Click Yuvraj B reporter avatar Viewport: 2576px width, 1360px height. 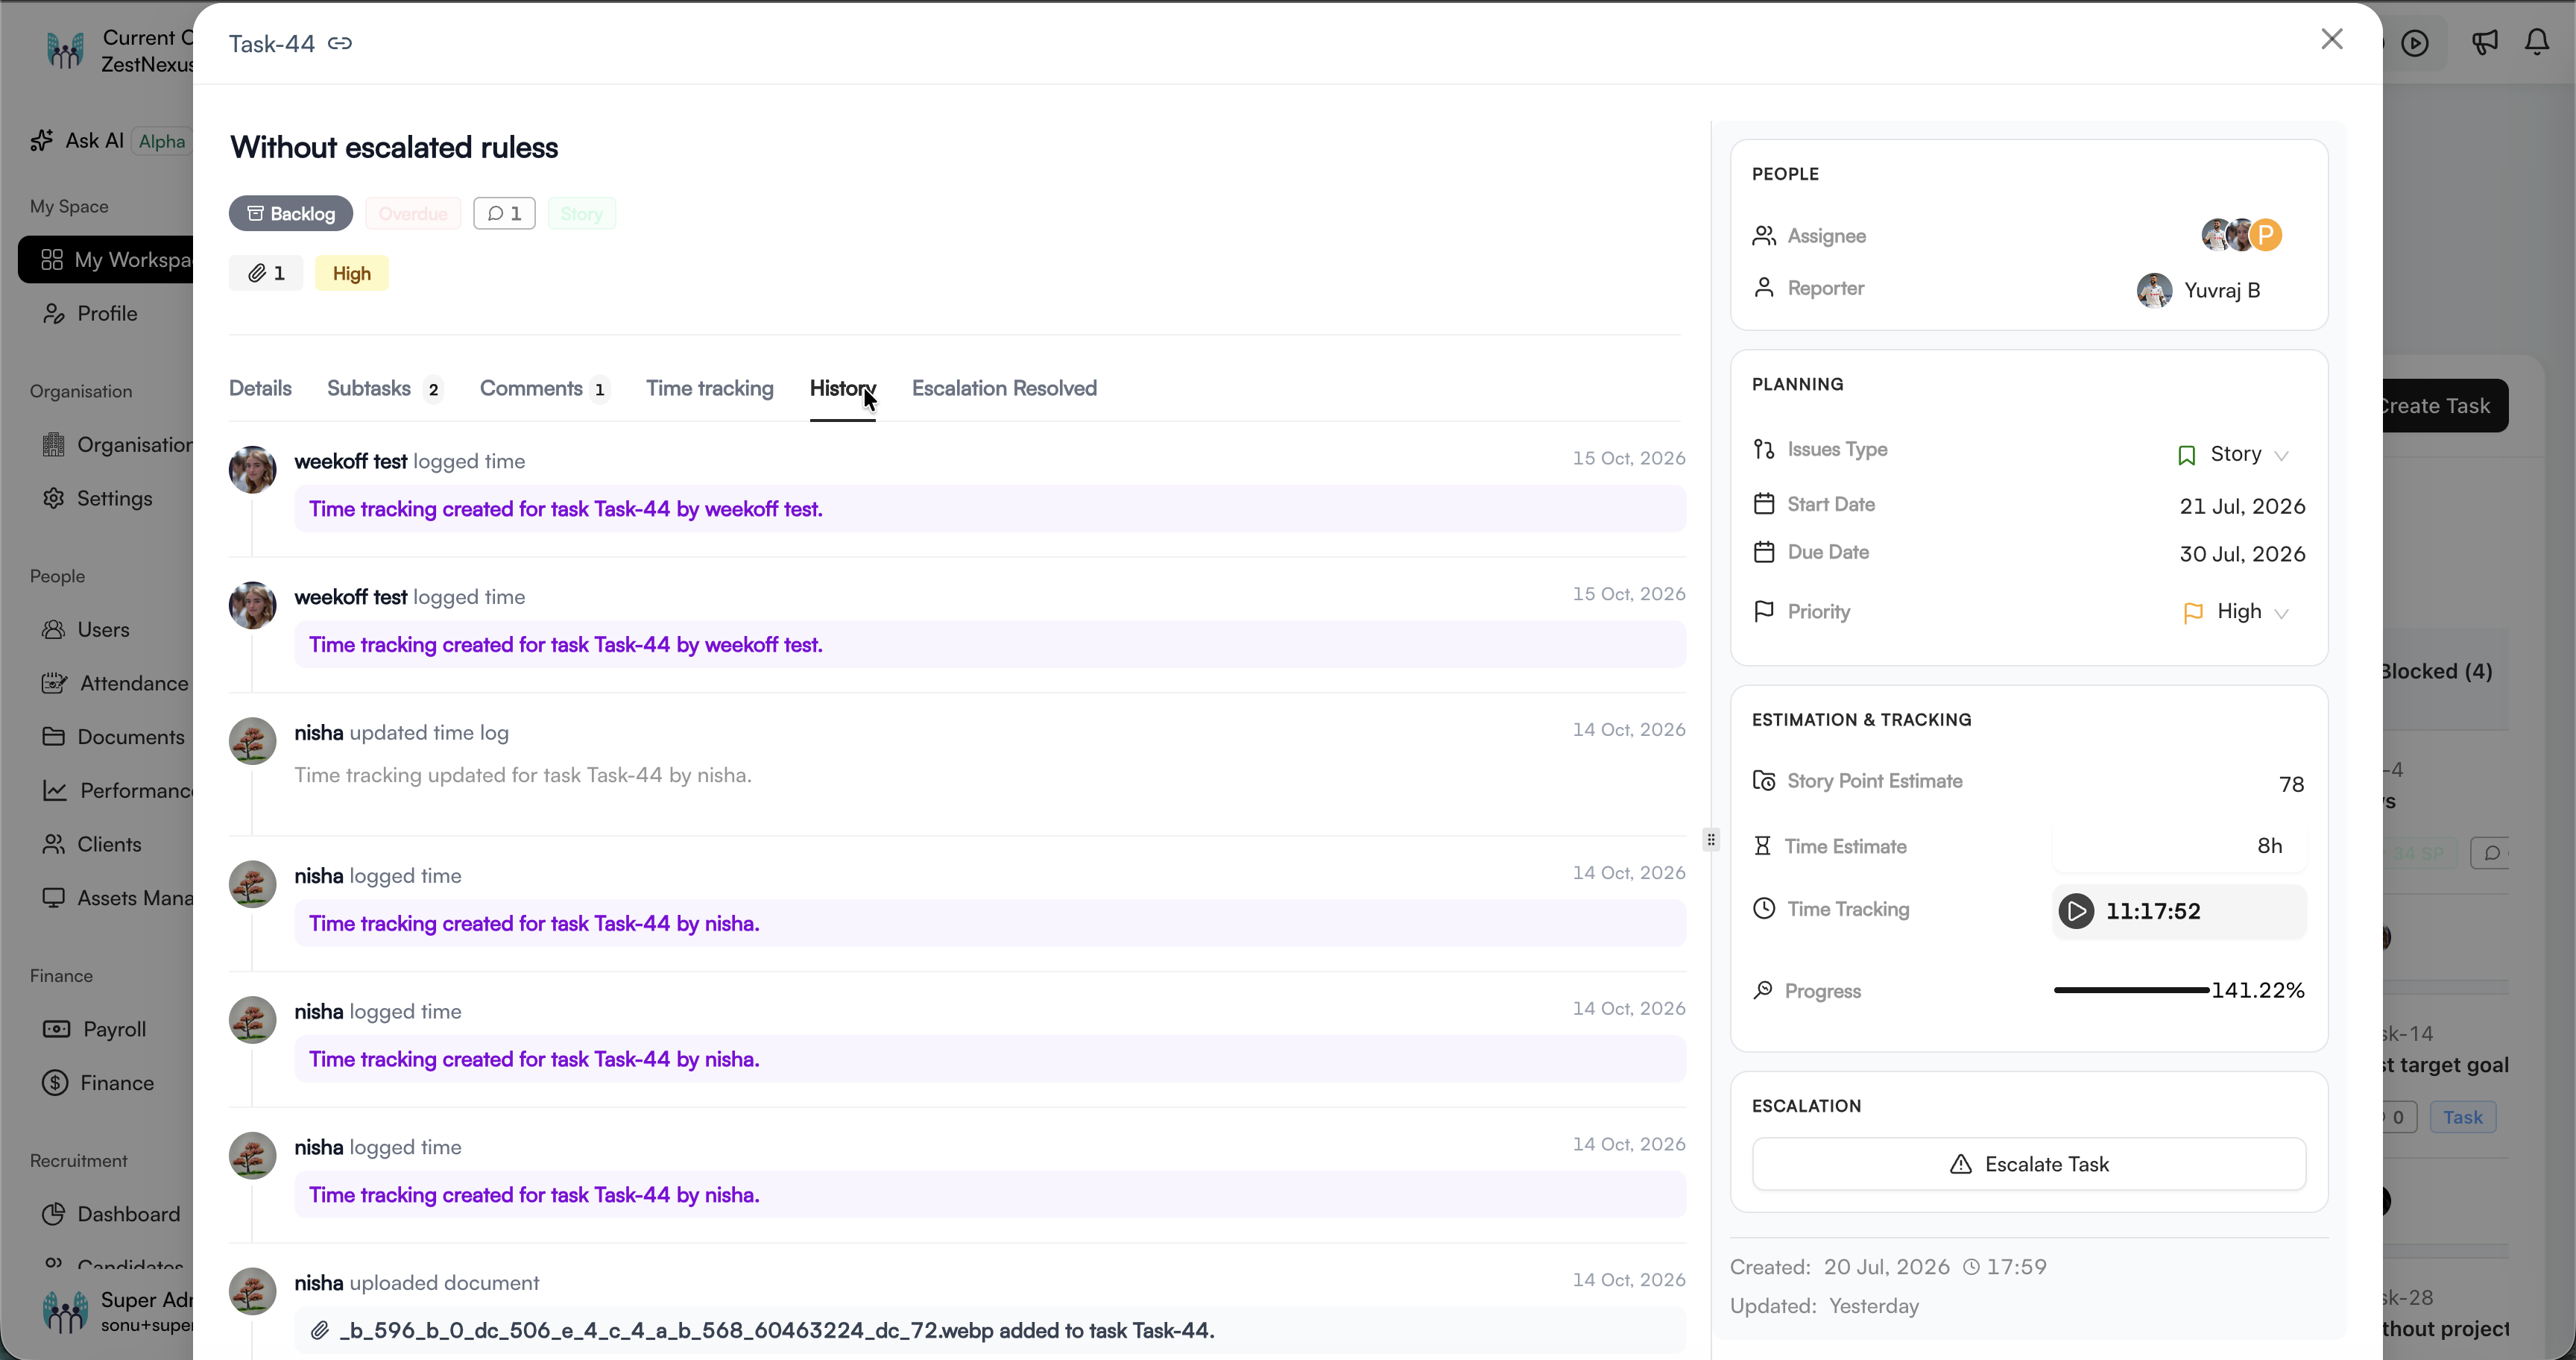click(2154, 290)
